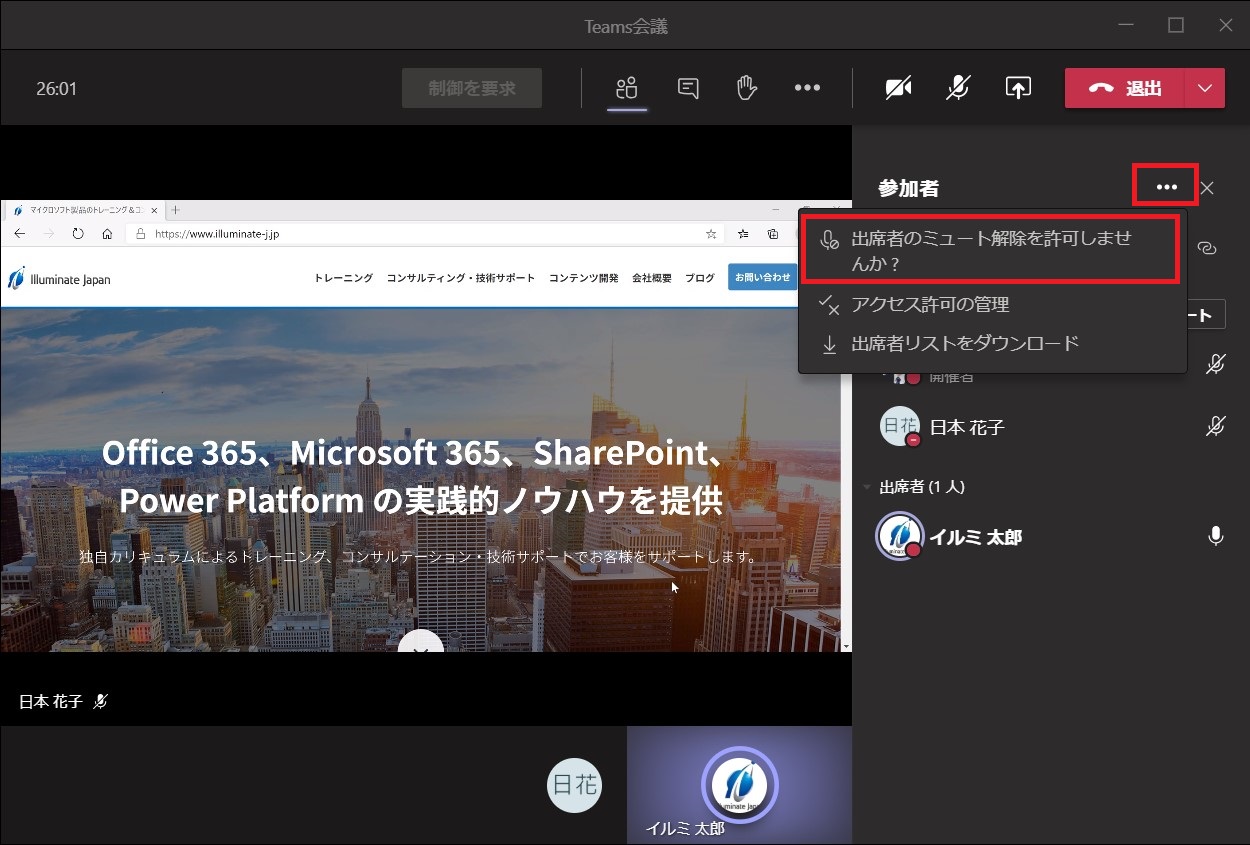Click the red 退出 leave button
The width and height of the screenshot is (1250, 845).
pos(1125,88)
